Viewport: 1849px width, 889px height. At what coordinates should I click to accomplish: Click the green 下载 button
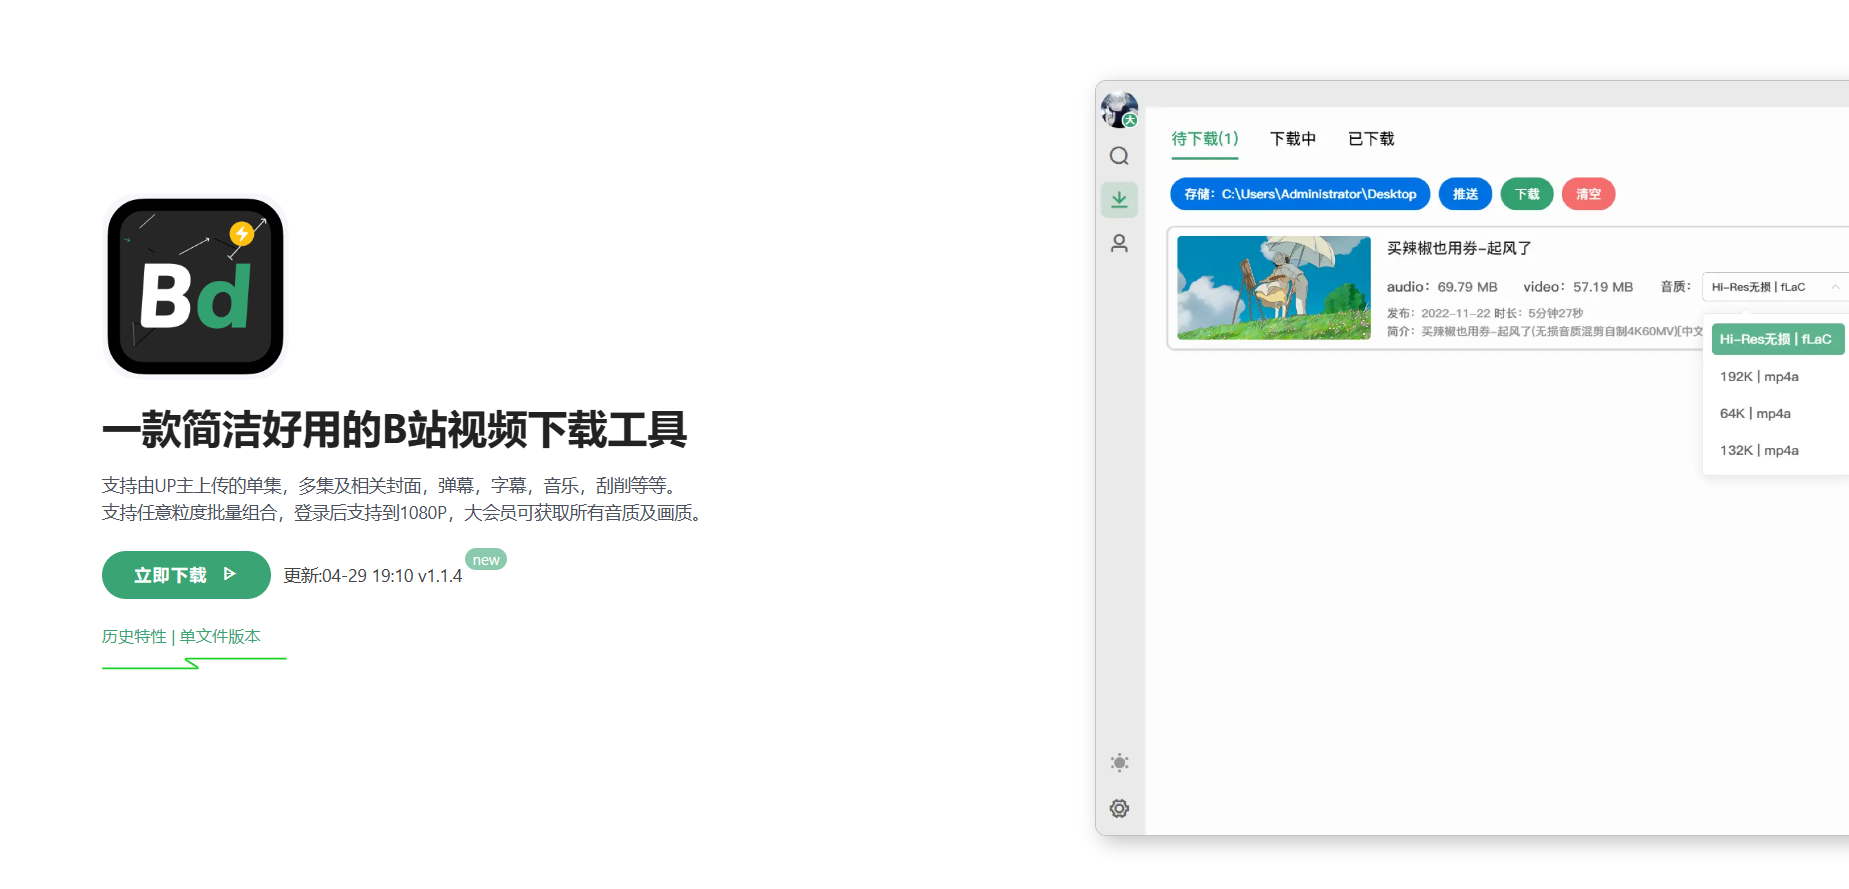[1527, 194]
